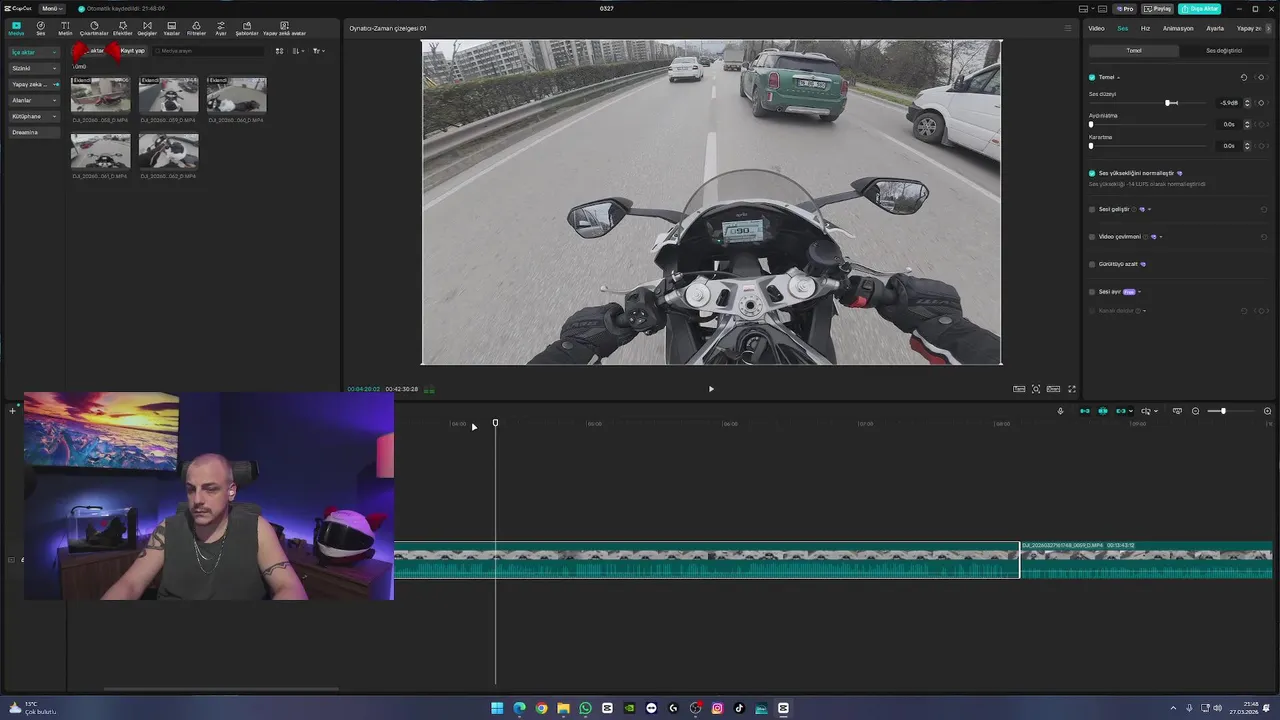Click the microphone voice-over record icon
Image resolution: width=1280 pixels, height=720 pixels.
click(1060, 411)
